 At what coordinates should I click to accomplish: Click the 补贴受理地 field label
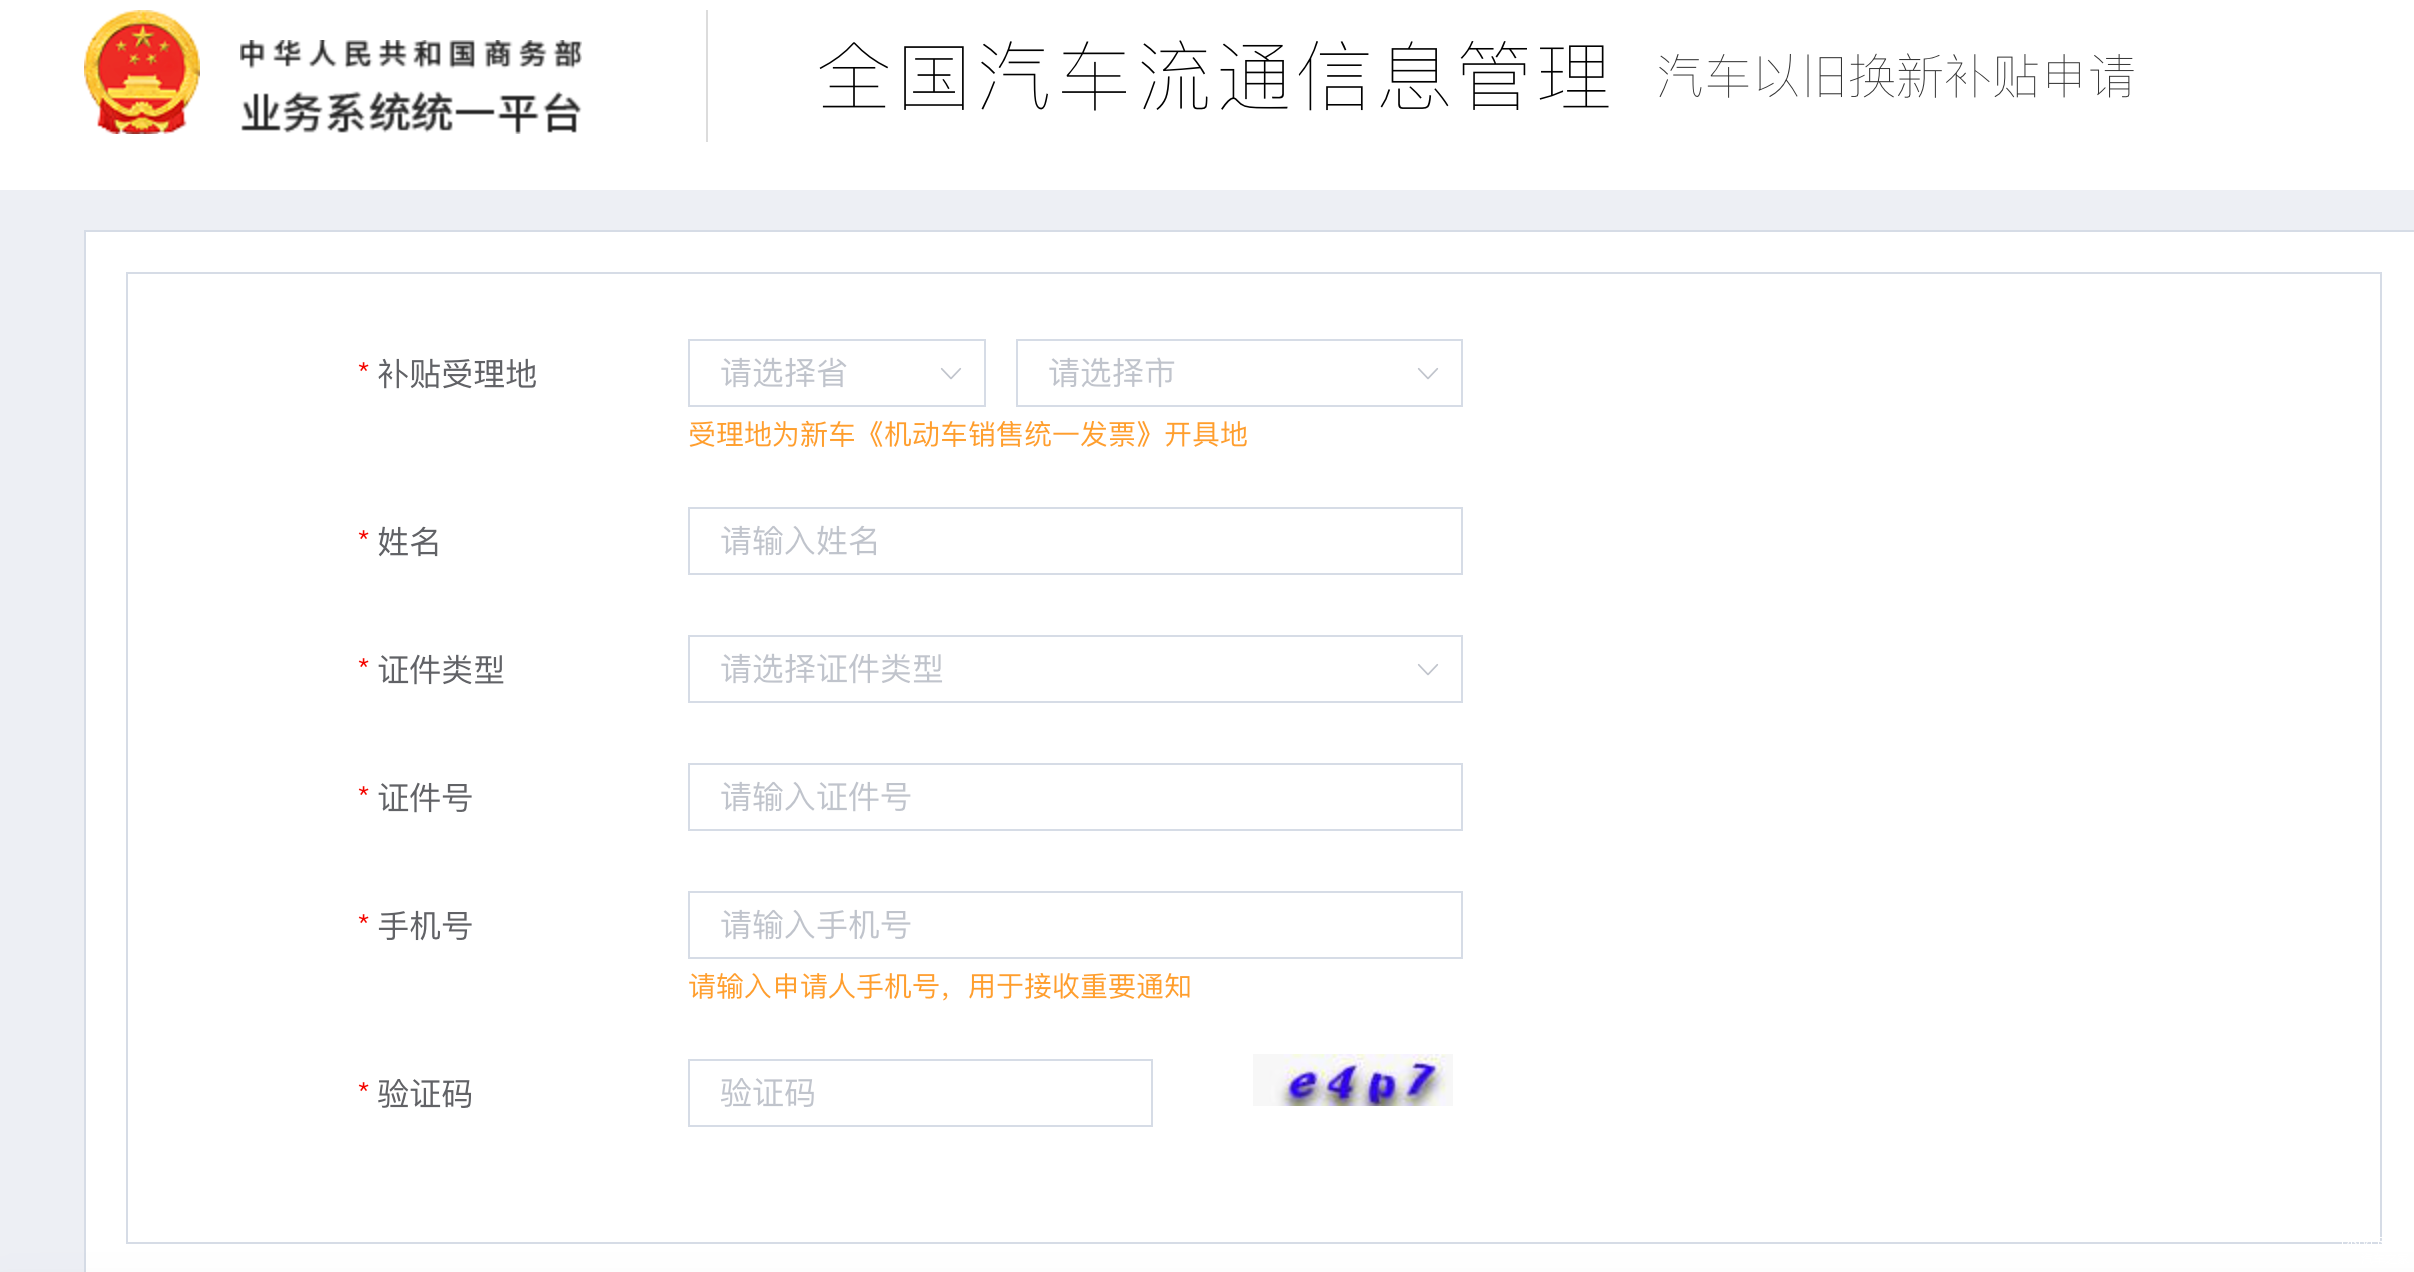click(457, 374)
